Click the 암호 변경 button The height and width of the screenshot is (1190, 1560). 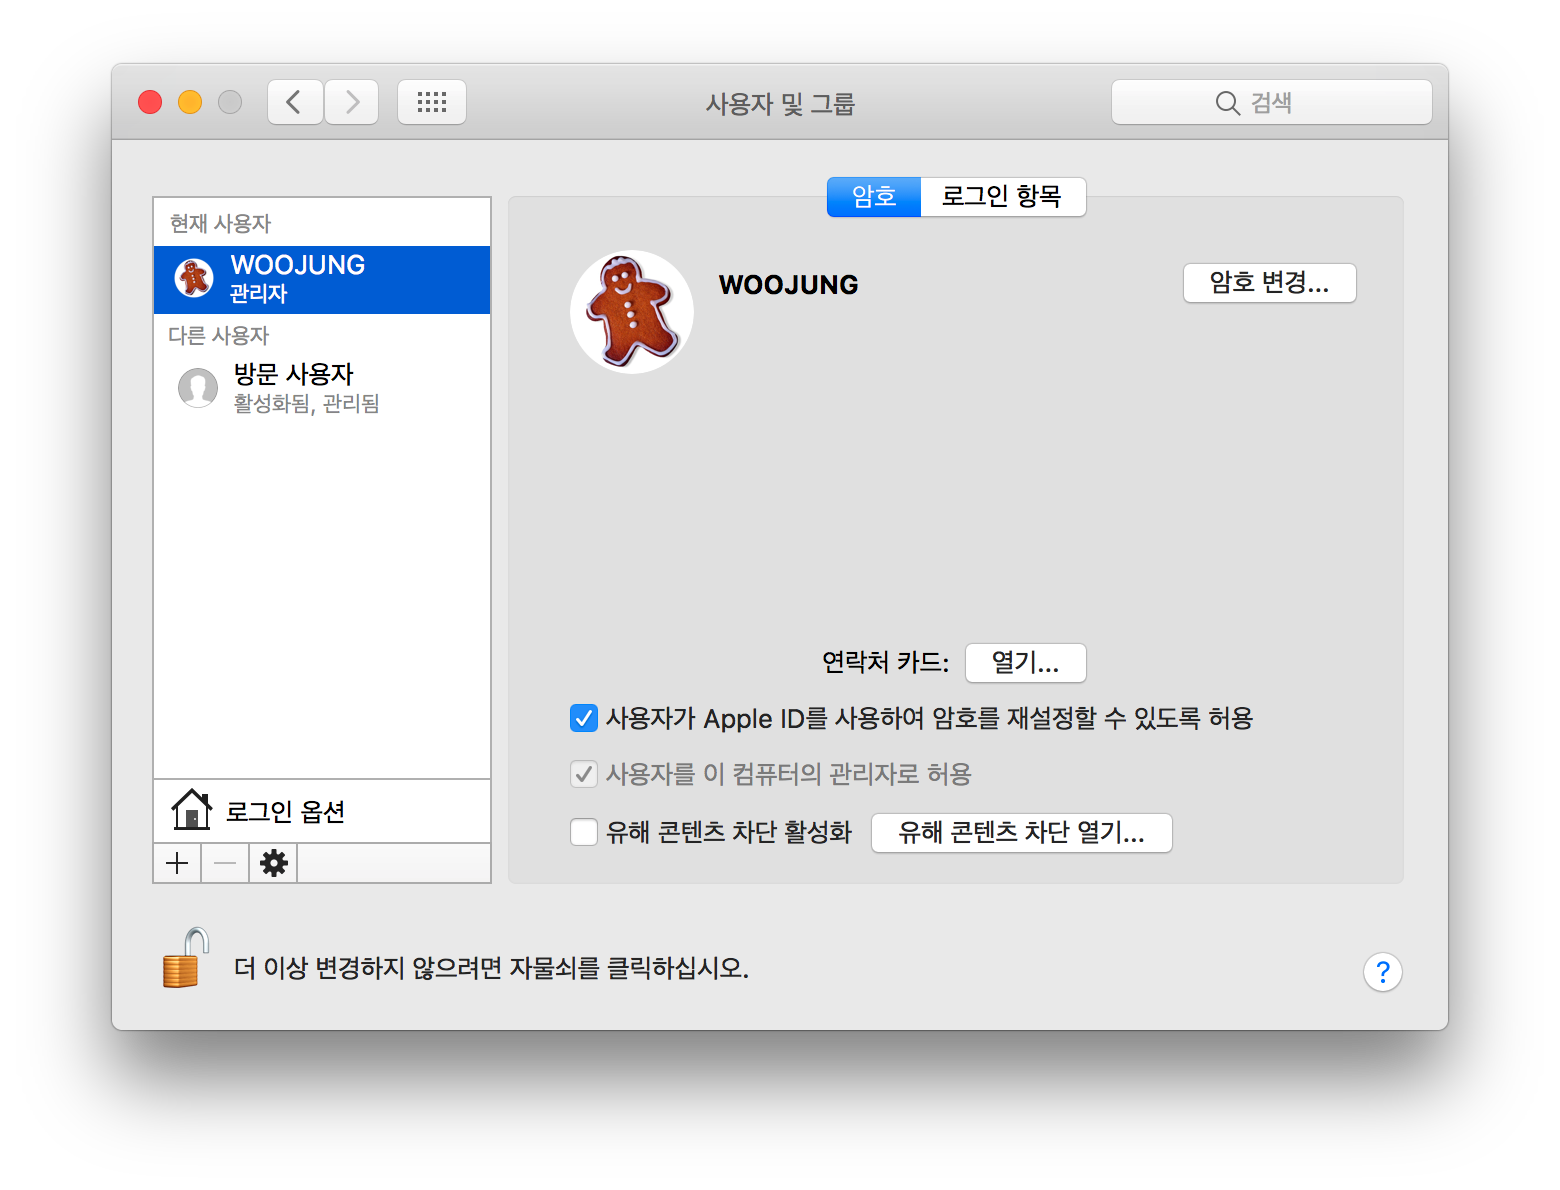point(1269,283)
